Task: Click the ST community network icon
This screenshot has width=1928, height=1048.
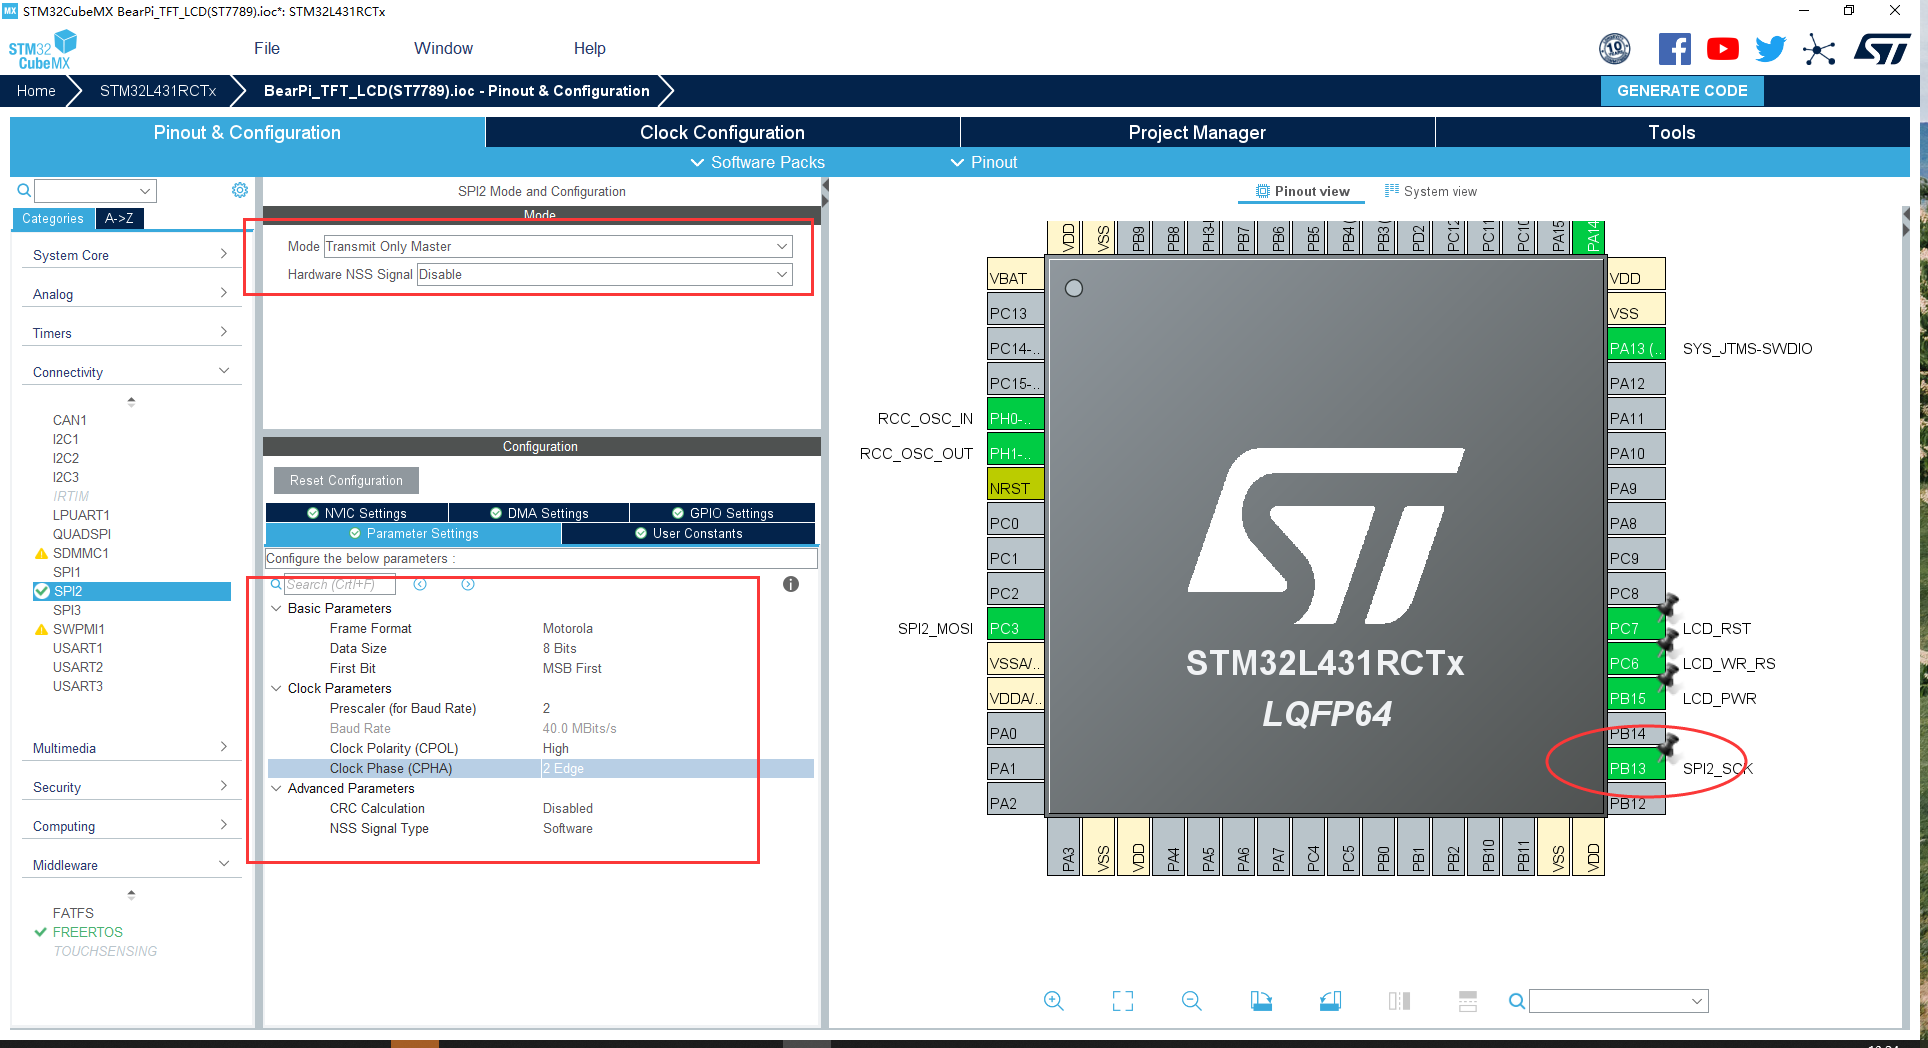Action: point(1819,49)
